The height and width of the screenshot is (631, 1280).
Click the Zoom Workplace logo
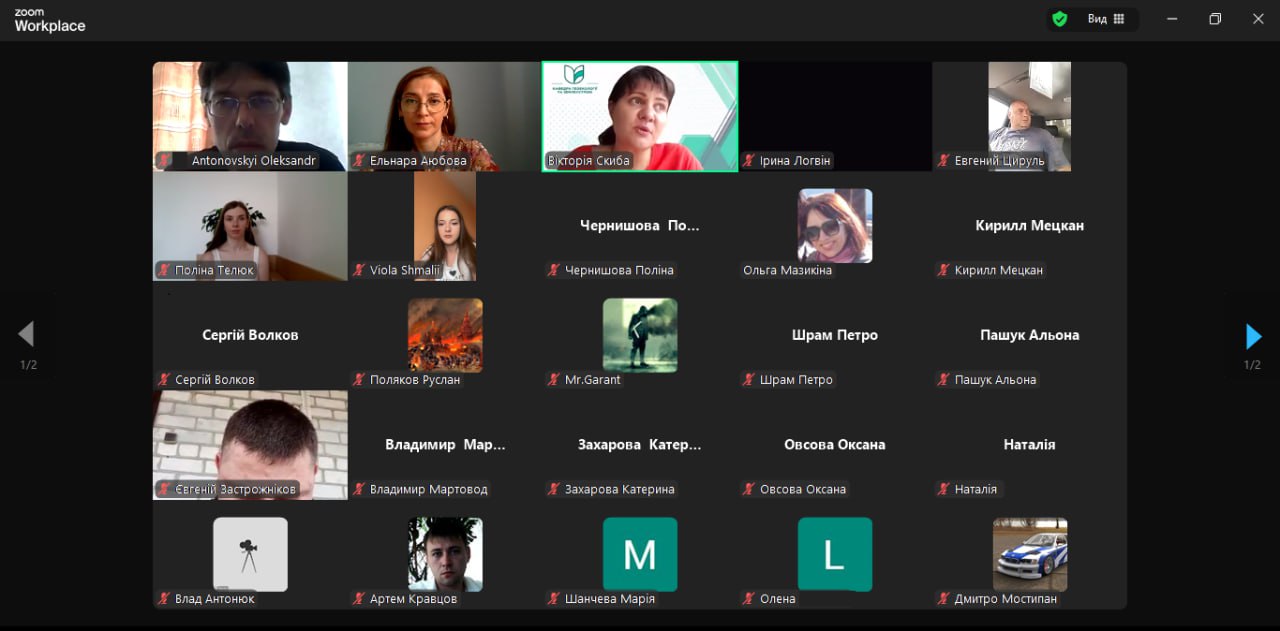coord(50,20)
